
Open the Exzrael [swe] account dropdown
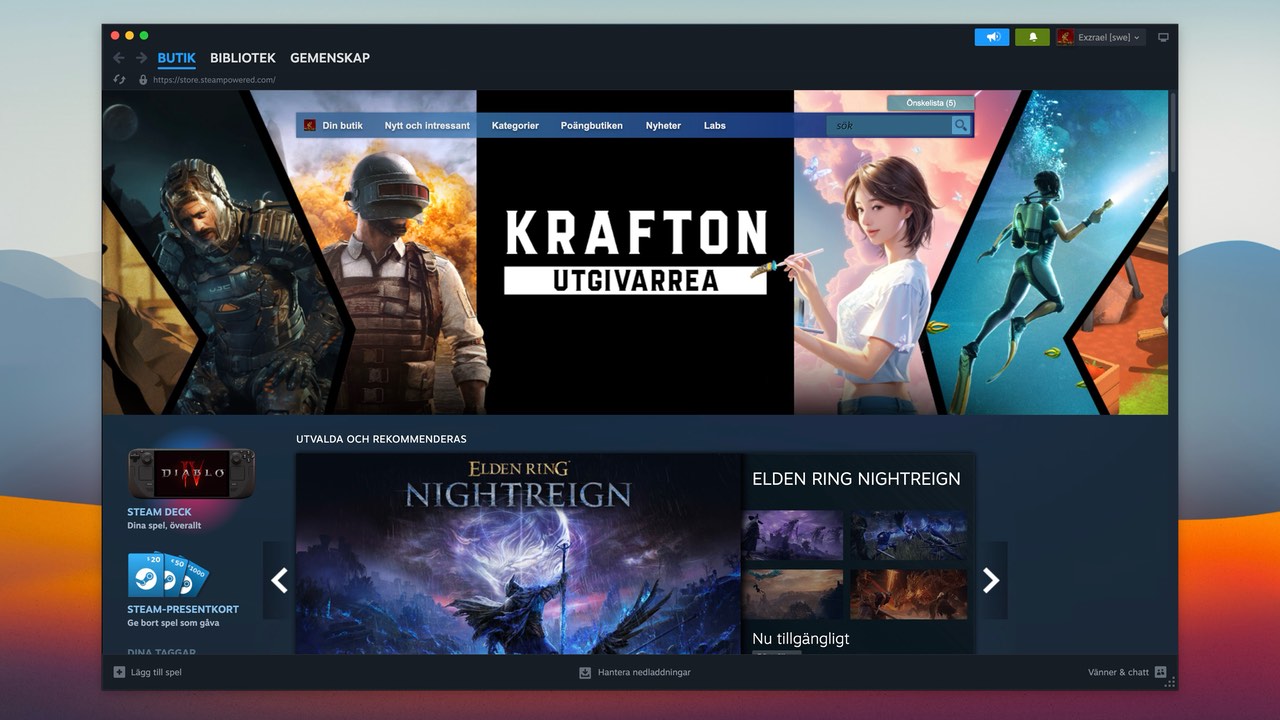point(1100,36)
